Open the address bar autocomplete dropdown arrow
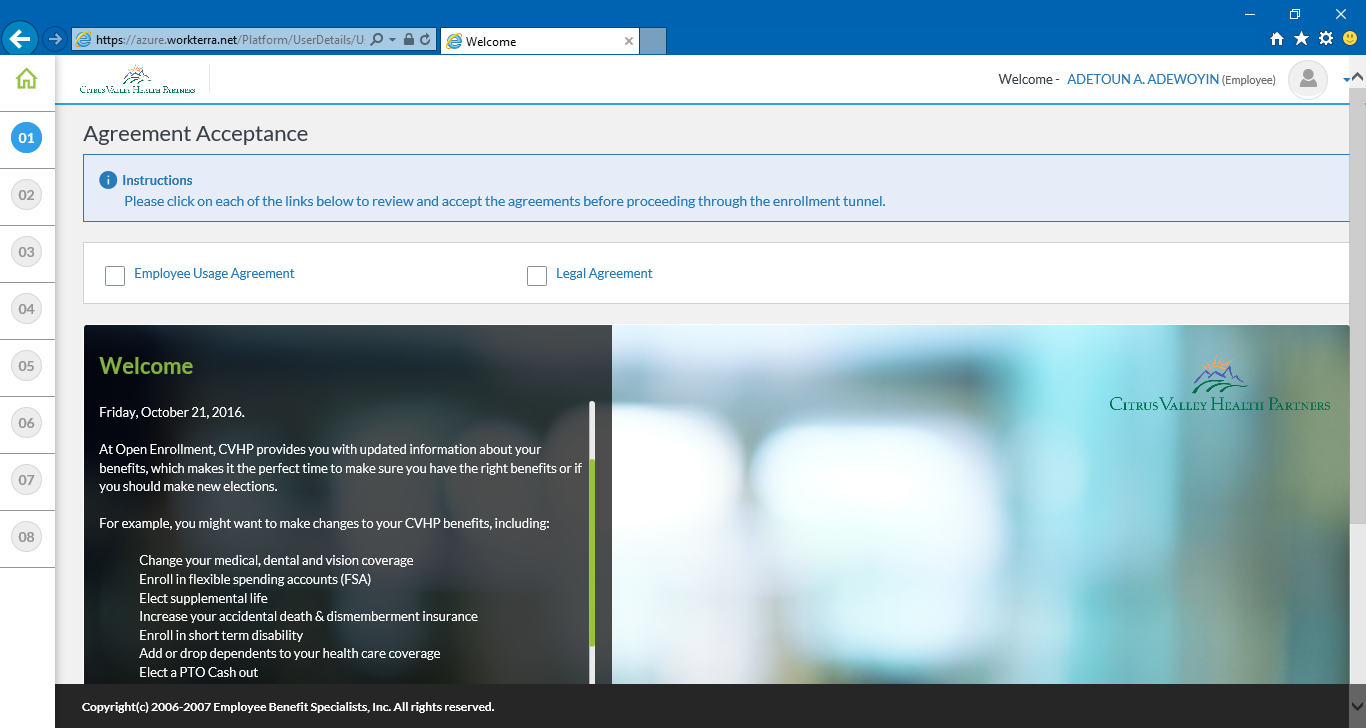 [393, 39]
